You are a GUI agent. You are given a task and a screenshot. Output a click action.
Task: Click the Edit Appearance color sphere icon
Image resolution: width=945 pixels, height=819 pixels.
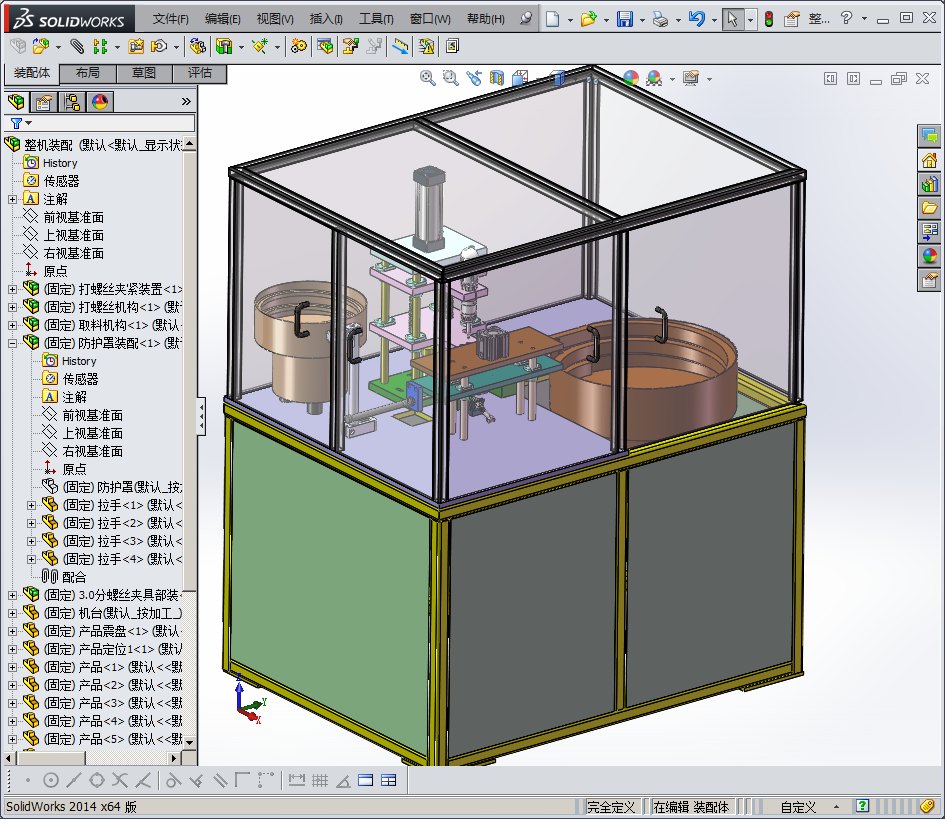(630, 78)
